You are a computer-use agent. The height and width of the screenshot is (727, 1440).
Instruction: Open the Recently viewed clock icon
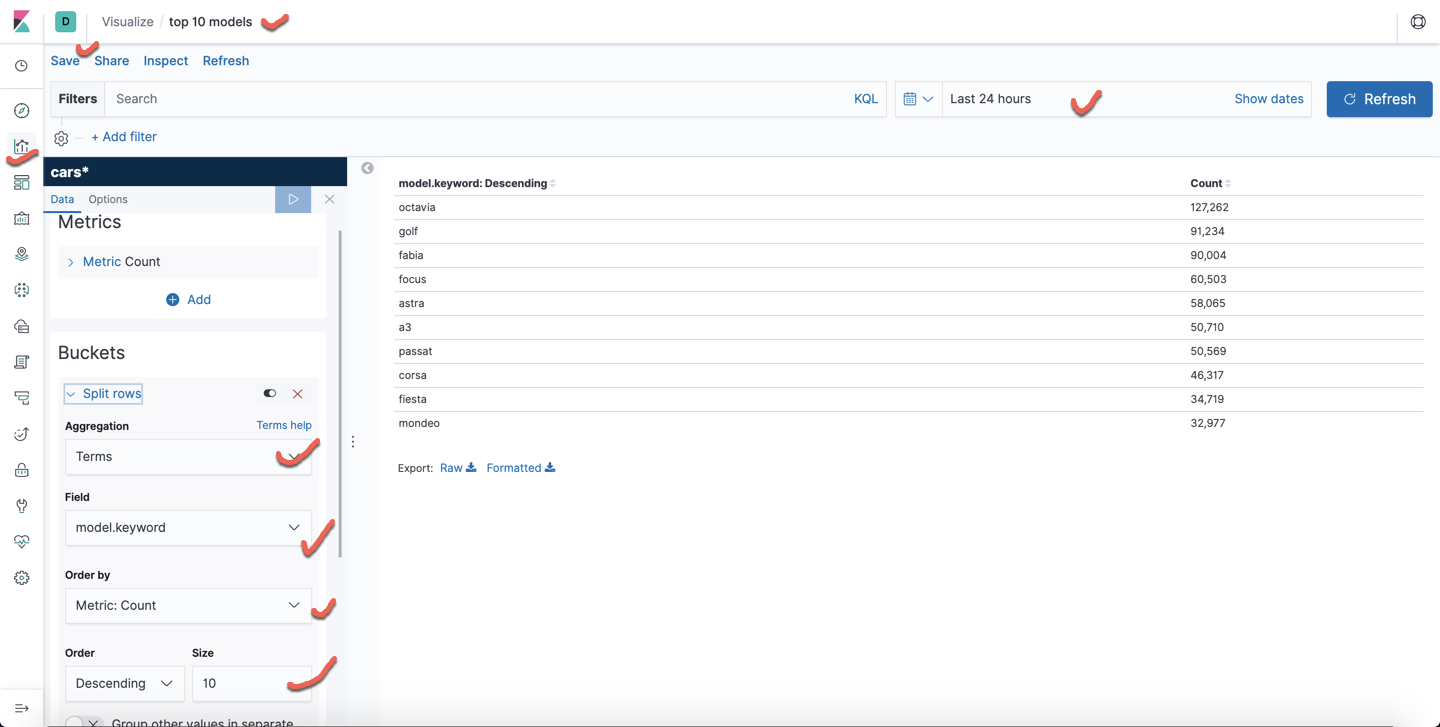pos(21,65)
